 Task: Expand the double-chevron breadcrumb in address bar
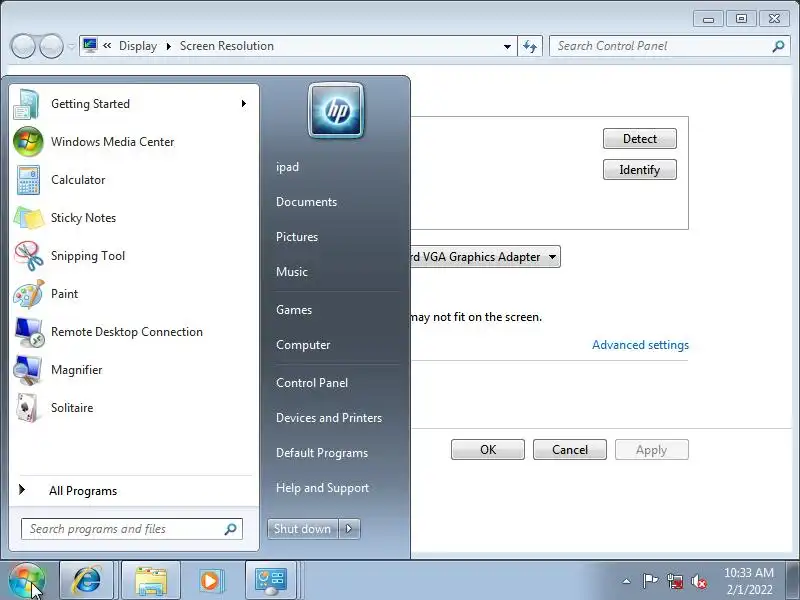coord(107,45)
